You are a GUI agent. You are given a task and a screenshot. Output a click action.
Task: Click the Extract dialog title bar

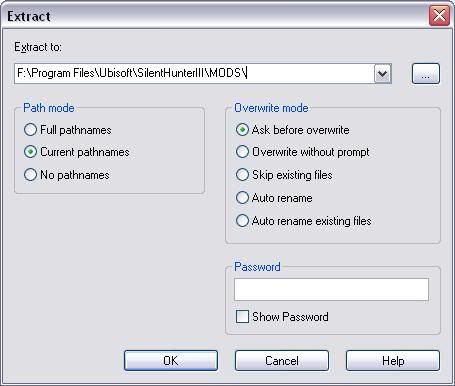217,16
